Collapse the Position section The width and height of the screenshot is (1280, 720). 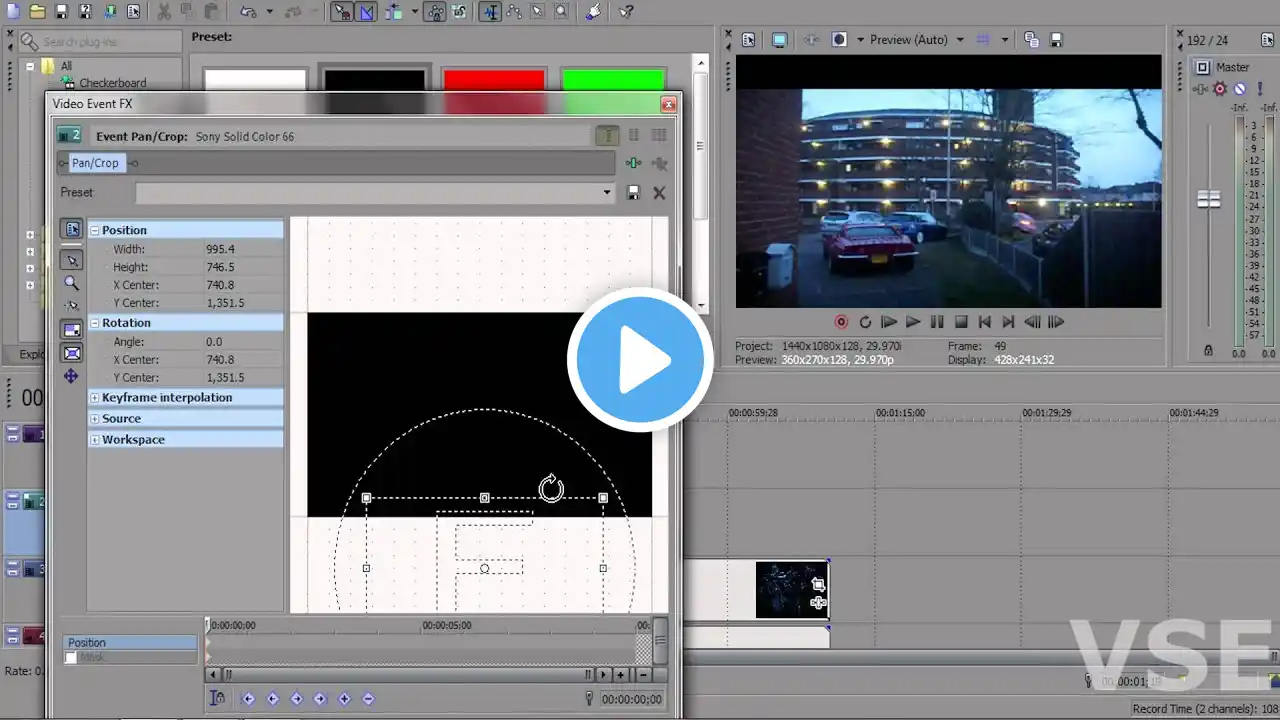(x=95, y=230)
